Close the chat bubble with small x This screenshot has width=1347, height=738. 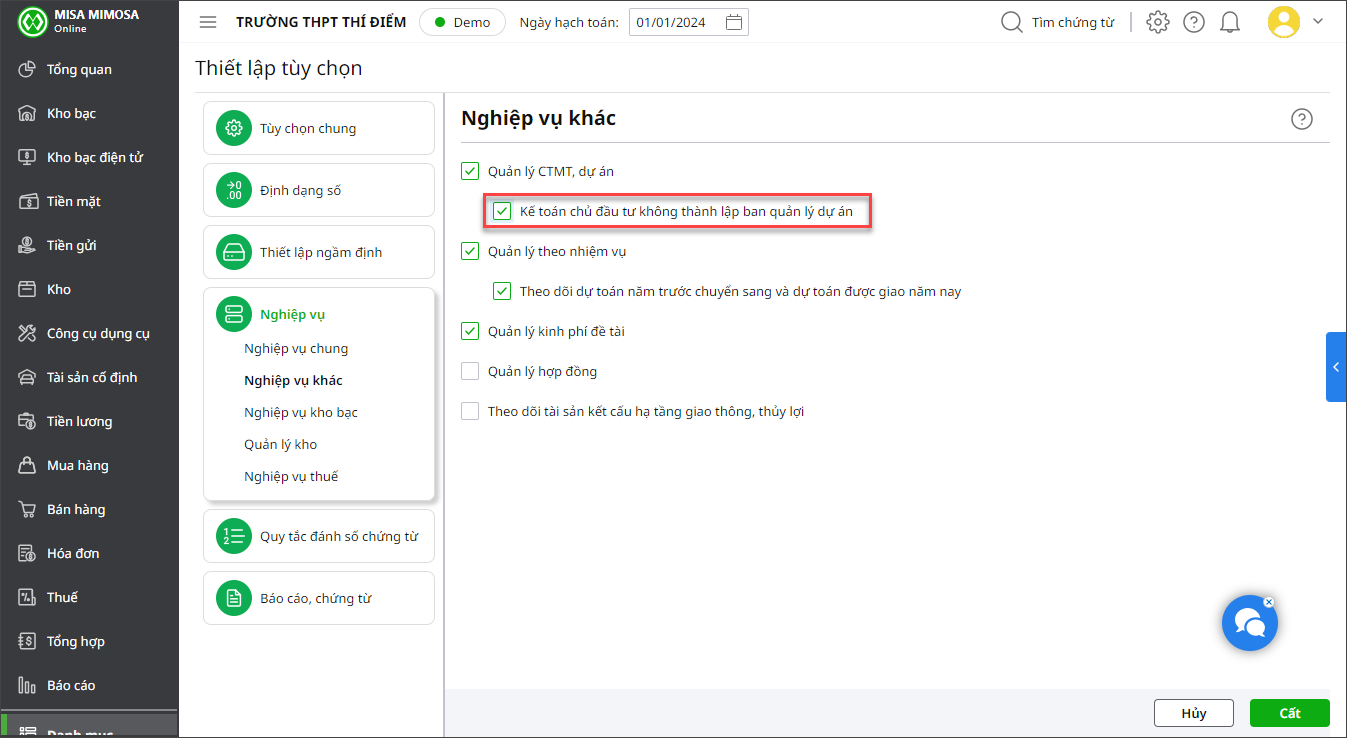coord(1269,602)
